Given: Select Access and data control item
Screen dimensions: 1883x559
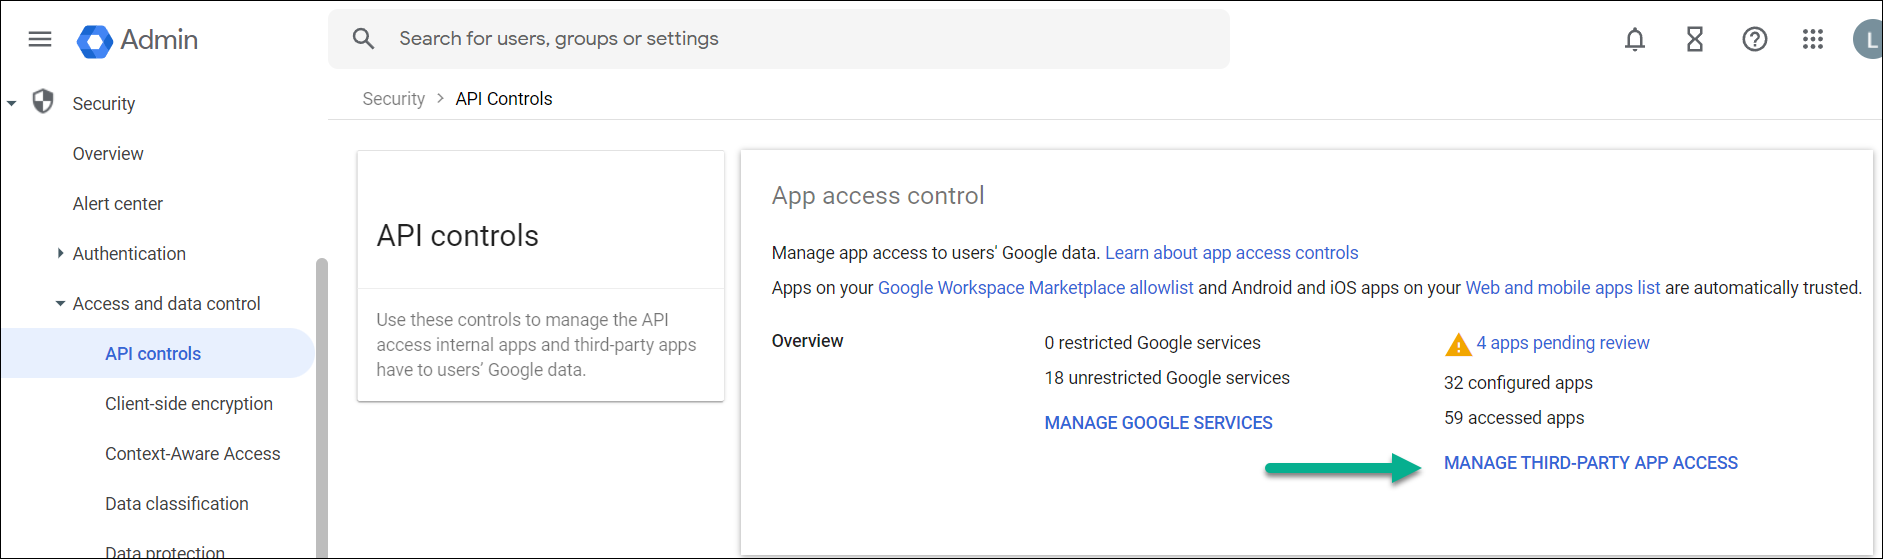Looking at the screenshot, I should pyautogui.click(x=166, y=304).
